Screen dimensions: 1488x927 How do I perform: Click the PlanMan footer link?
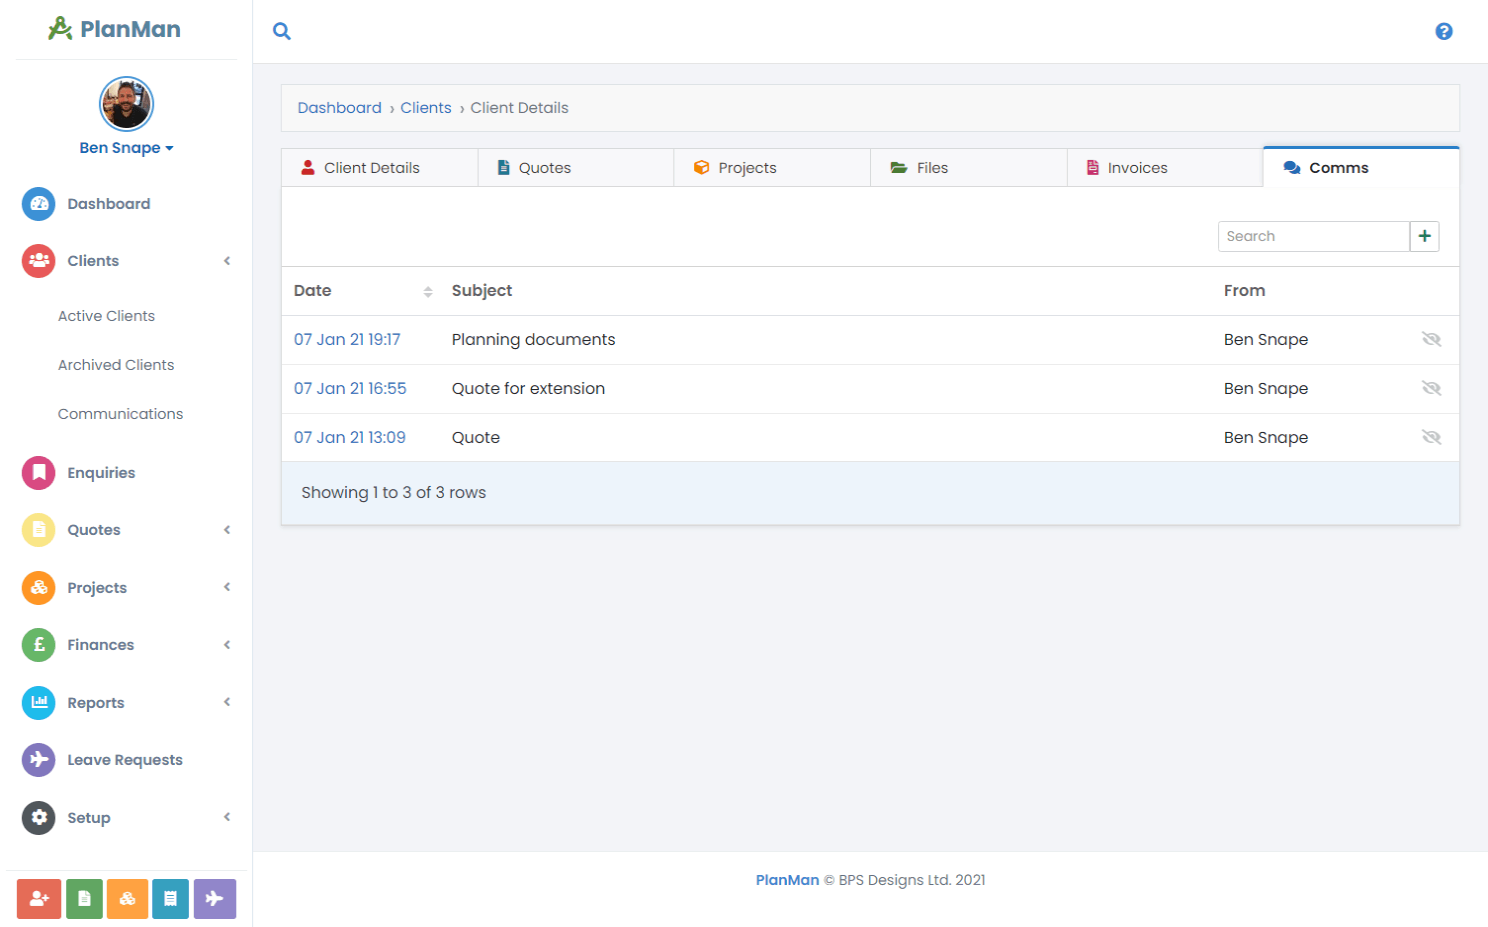(787, 880)
